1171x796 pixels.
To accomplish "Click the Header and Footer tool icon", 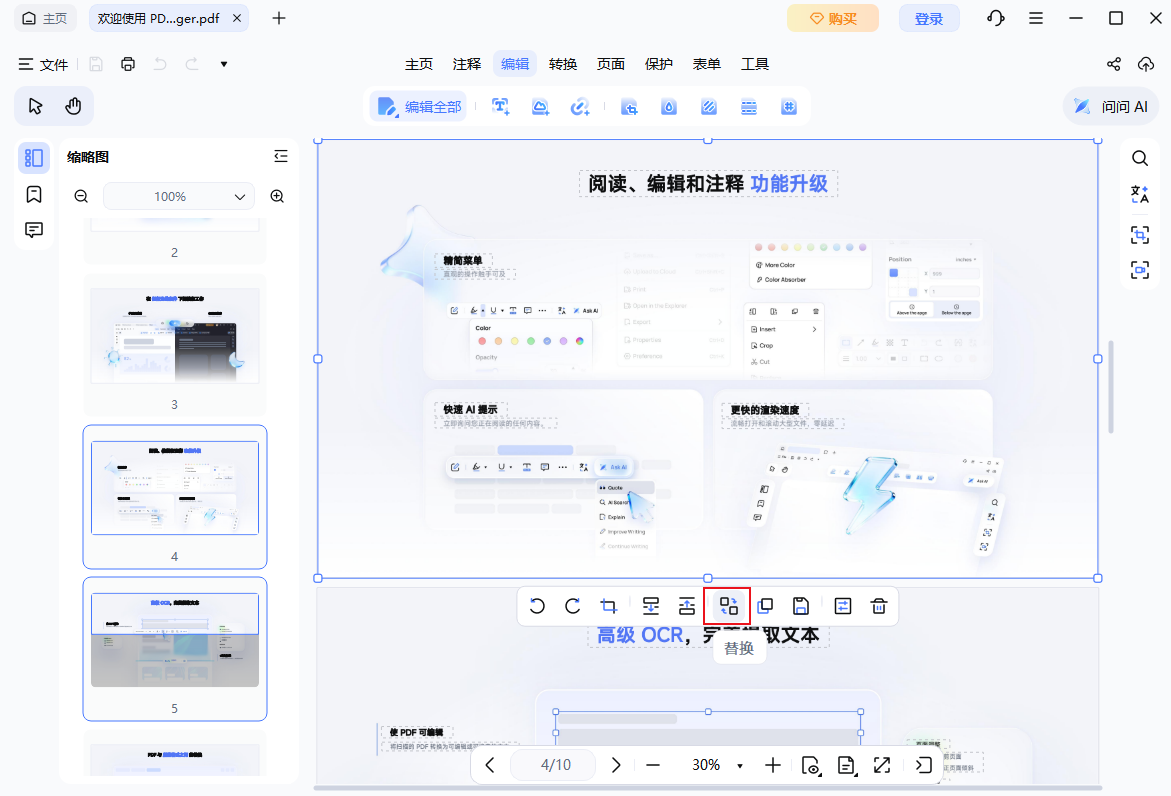I will click(749, 107).
